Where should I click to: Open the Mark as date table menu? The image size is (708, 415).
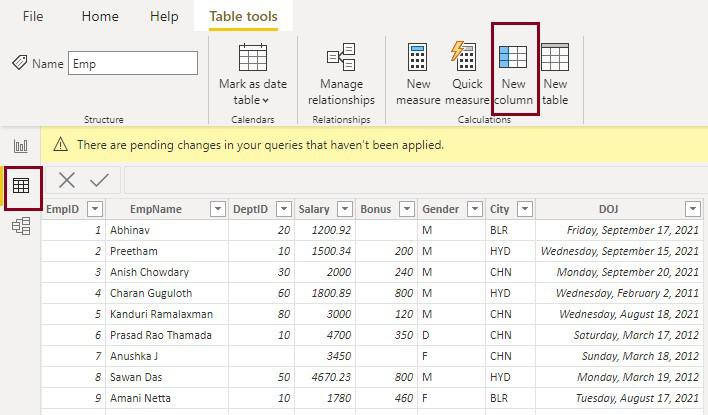tap(252, 75)
